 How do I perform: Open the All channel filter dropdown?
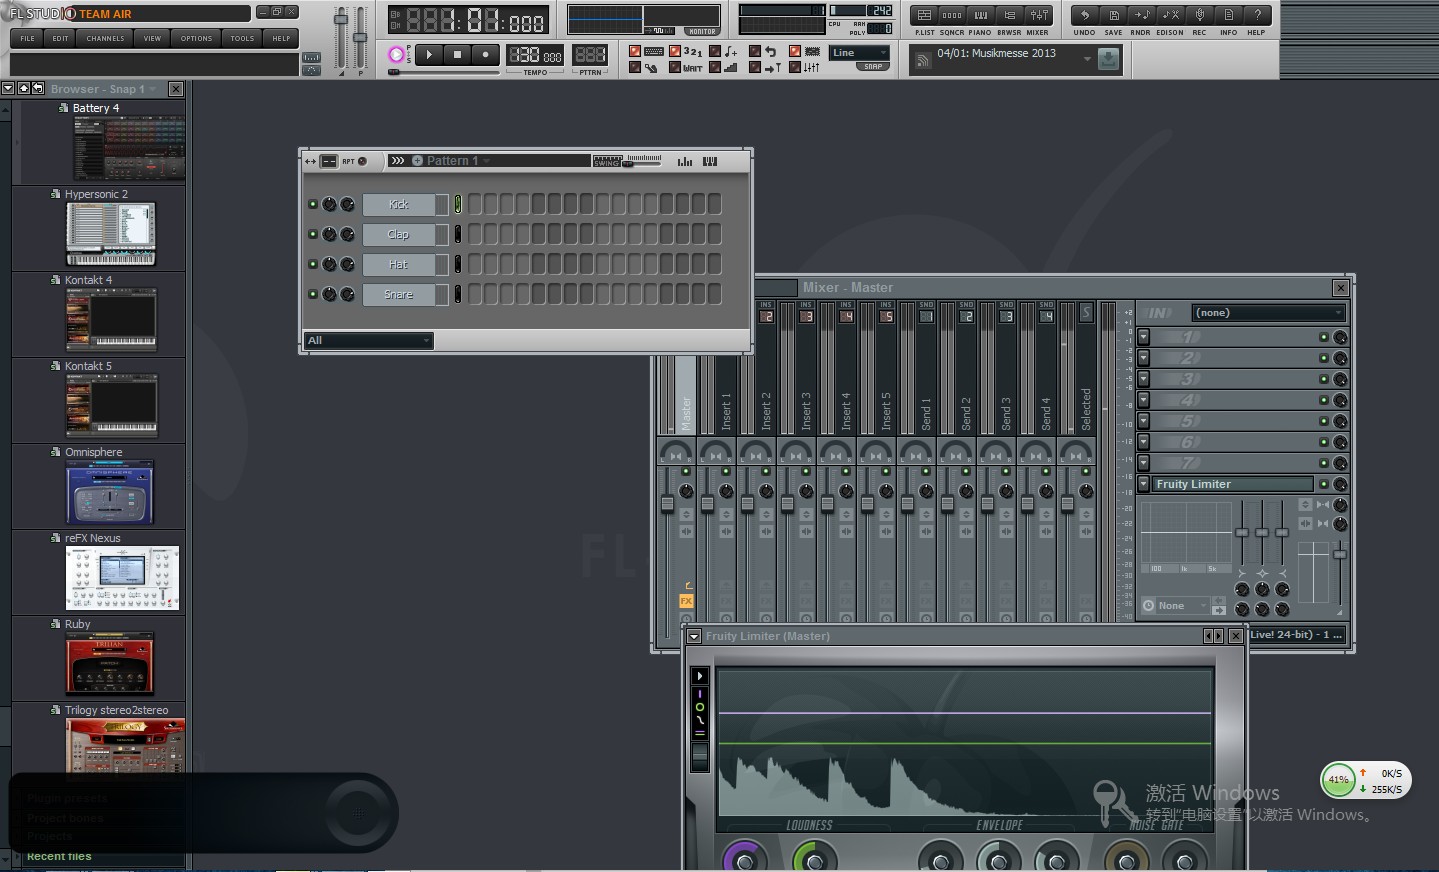[x=368, y=341]
